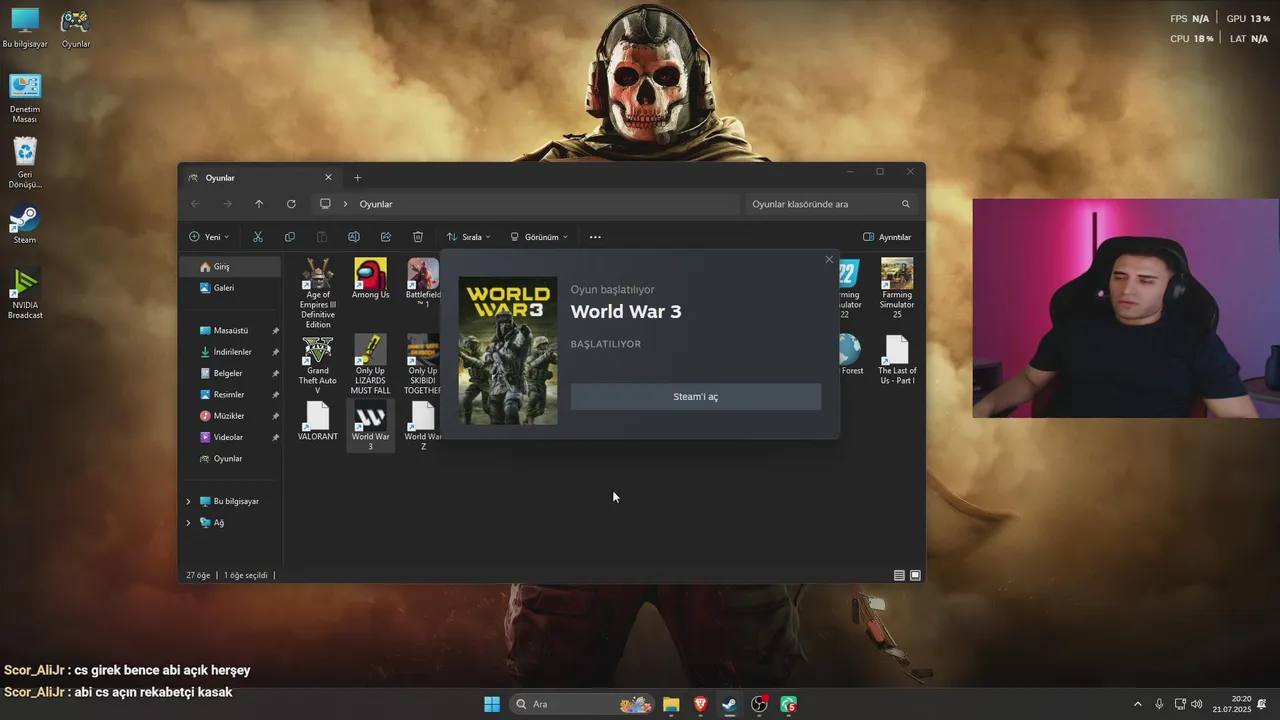
Task: Click the address bar computer icon
Action: point(325,204)
